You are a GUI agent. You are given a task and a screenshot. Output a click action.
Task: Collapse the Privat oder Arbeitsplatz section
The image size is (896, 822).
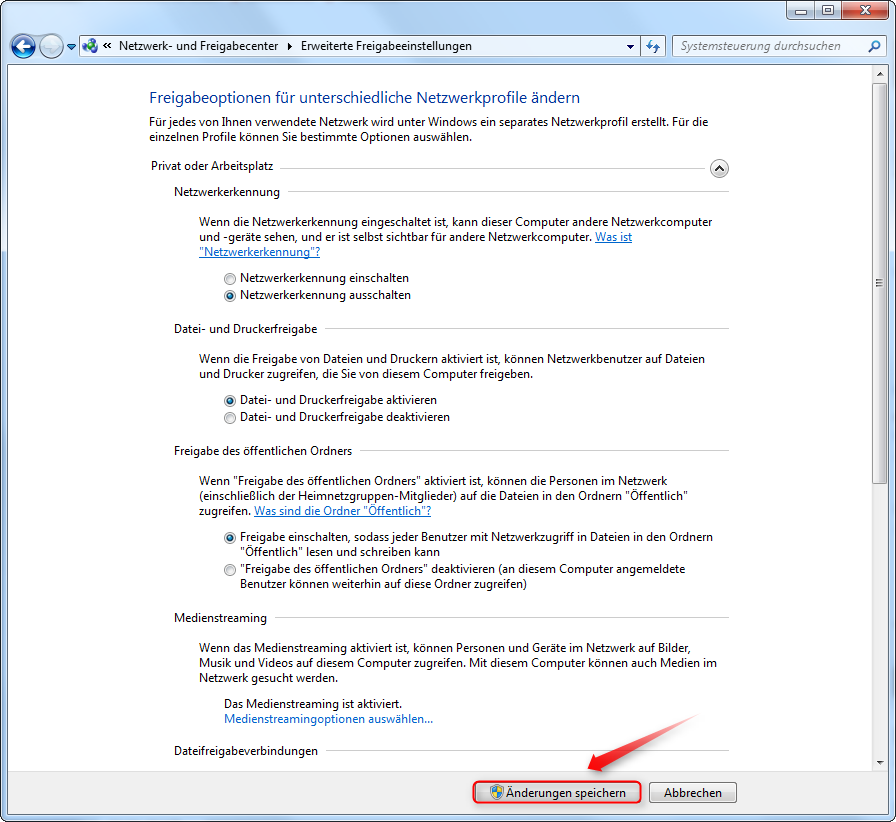(x=719, y=169)
